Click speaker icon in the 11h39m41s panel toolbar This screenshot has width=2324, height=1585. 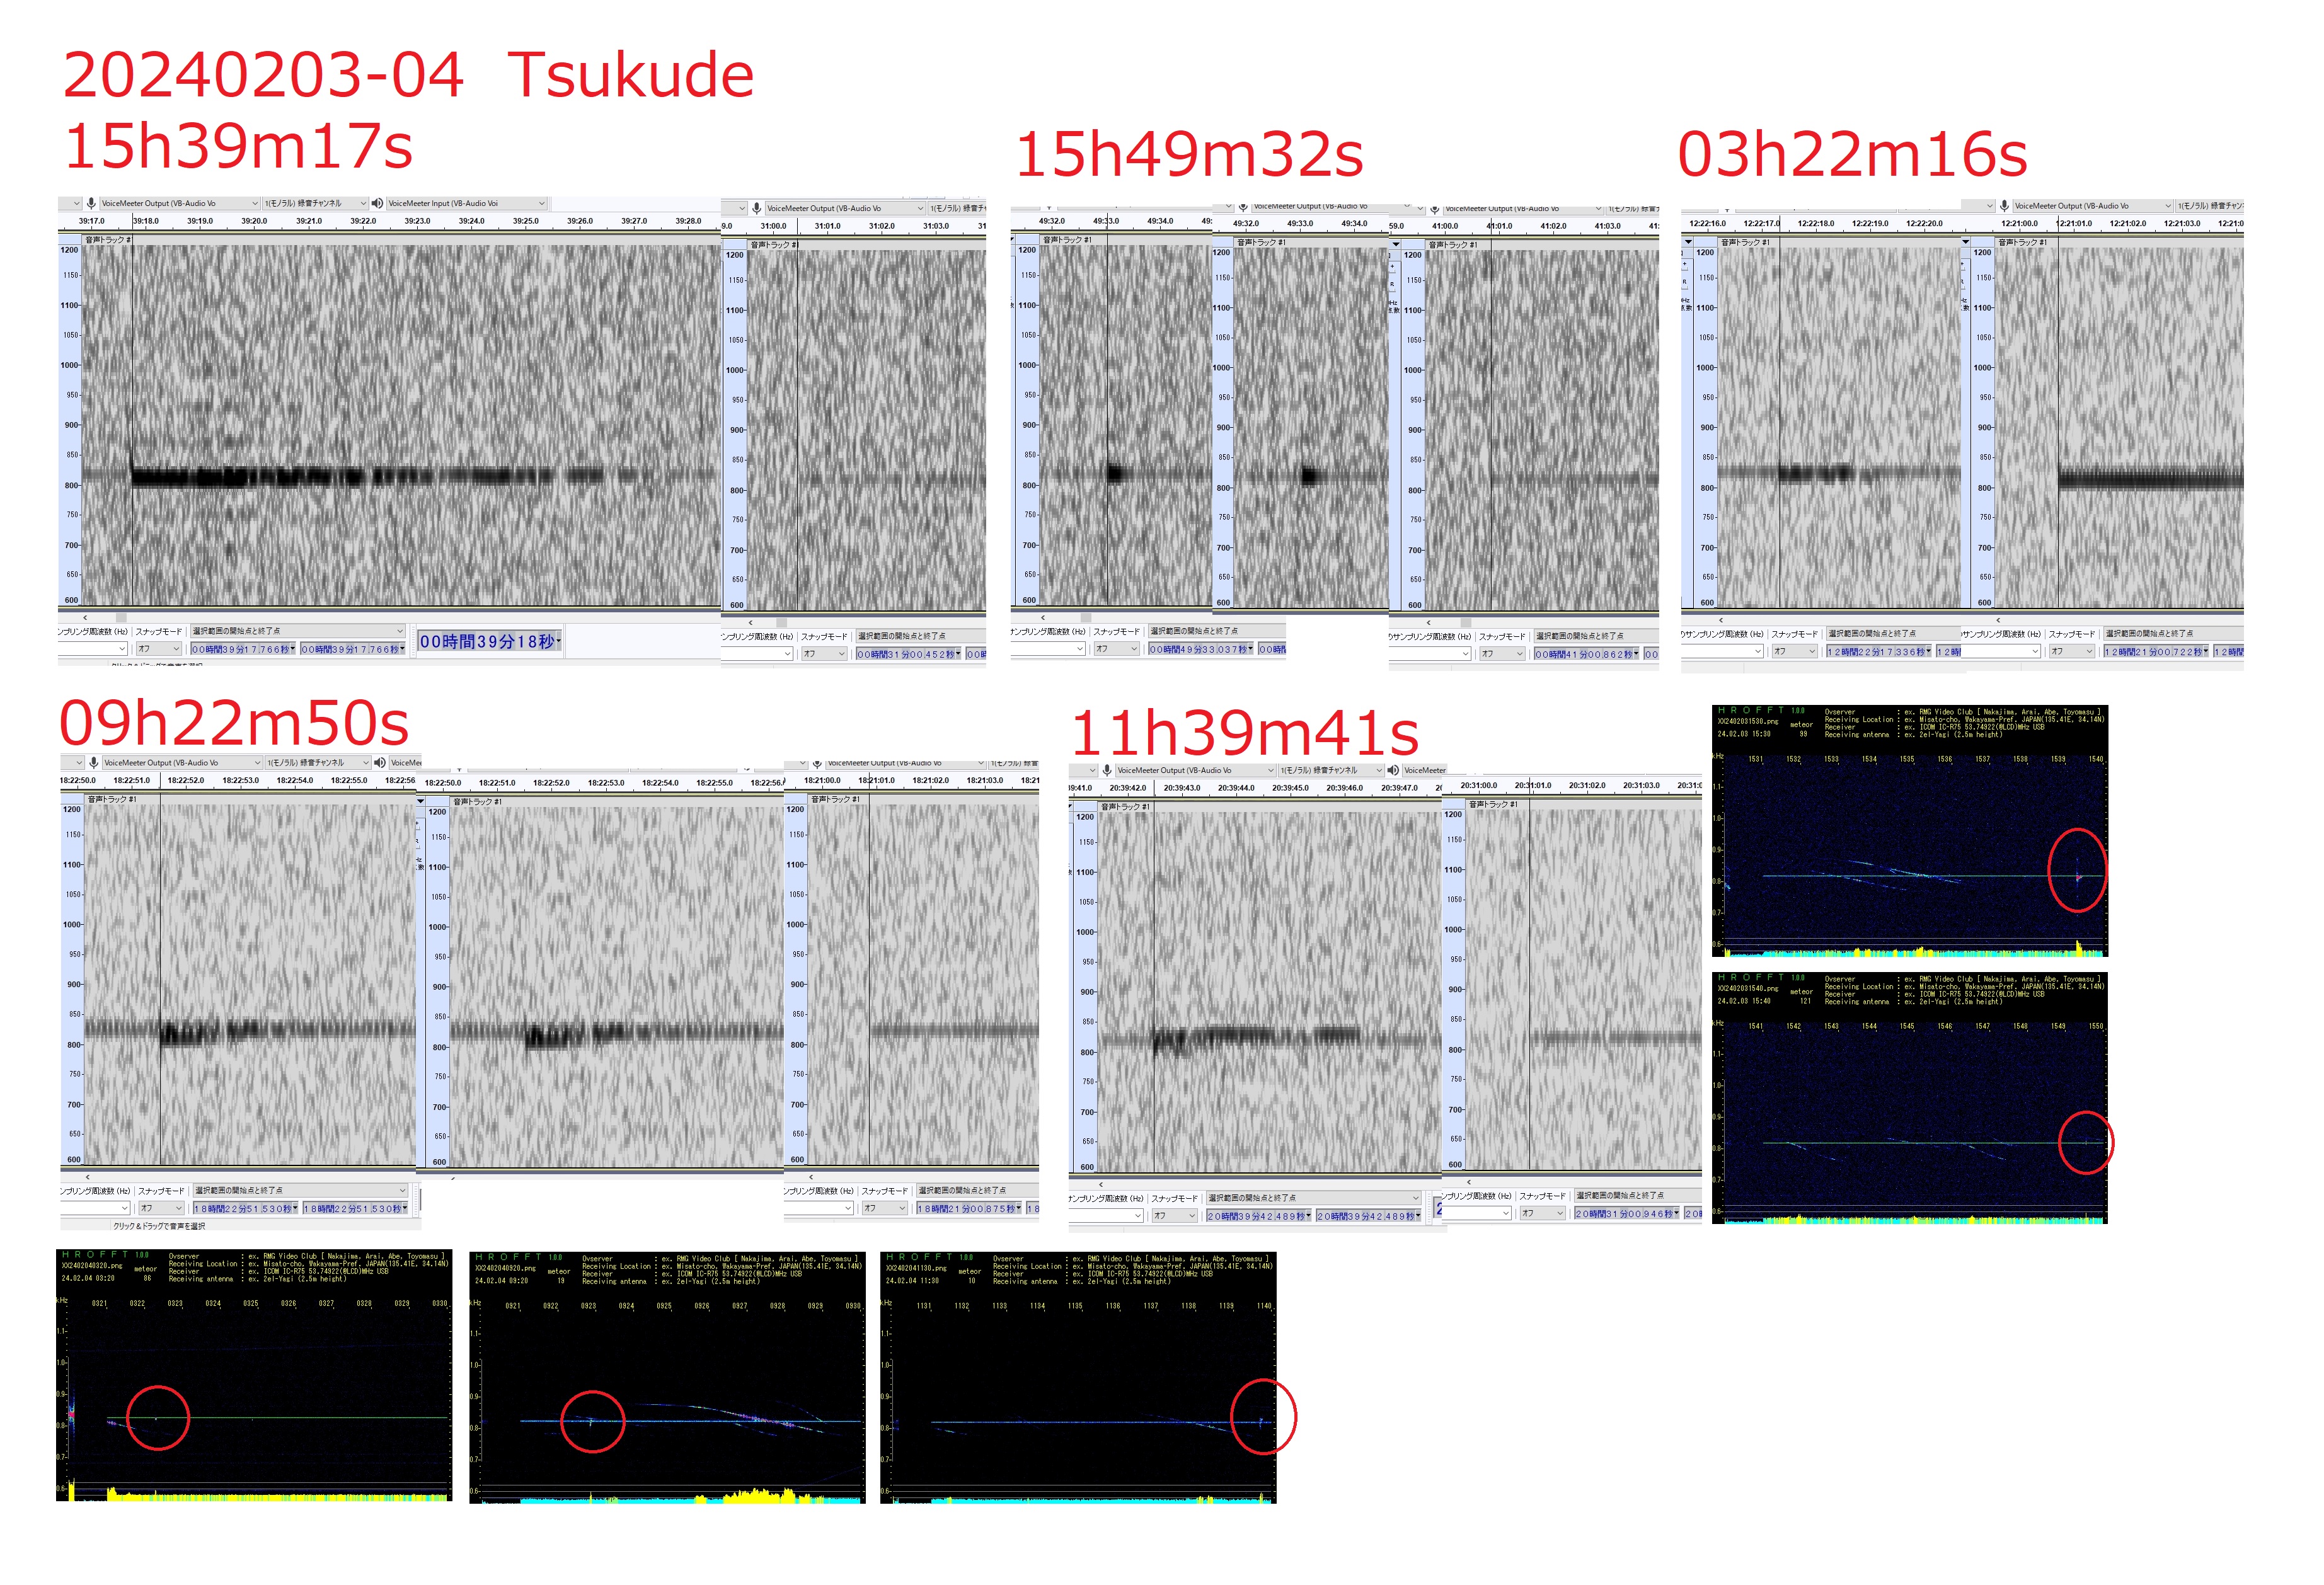(1393, 770)
